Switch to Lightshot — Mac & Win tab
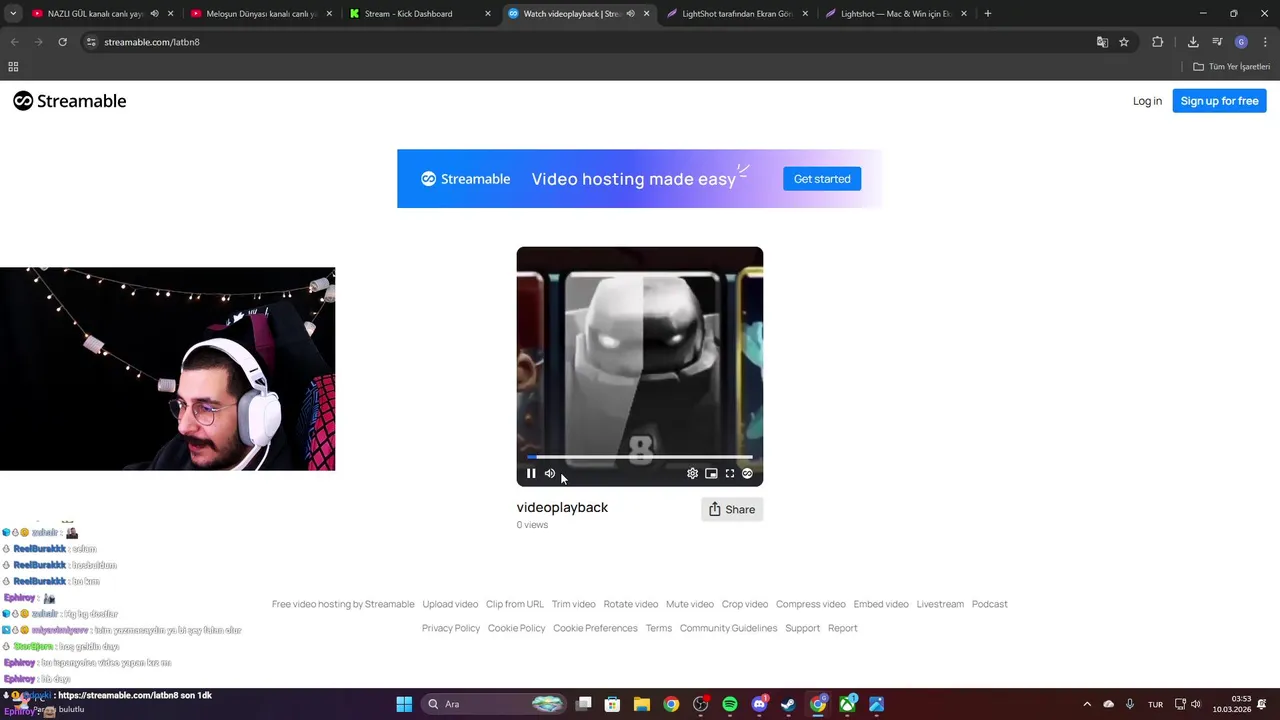Viewport: 1280px width, 720px height. (x=895, y=14)
